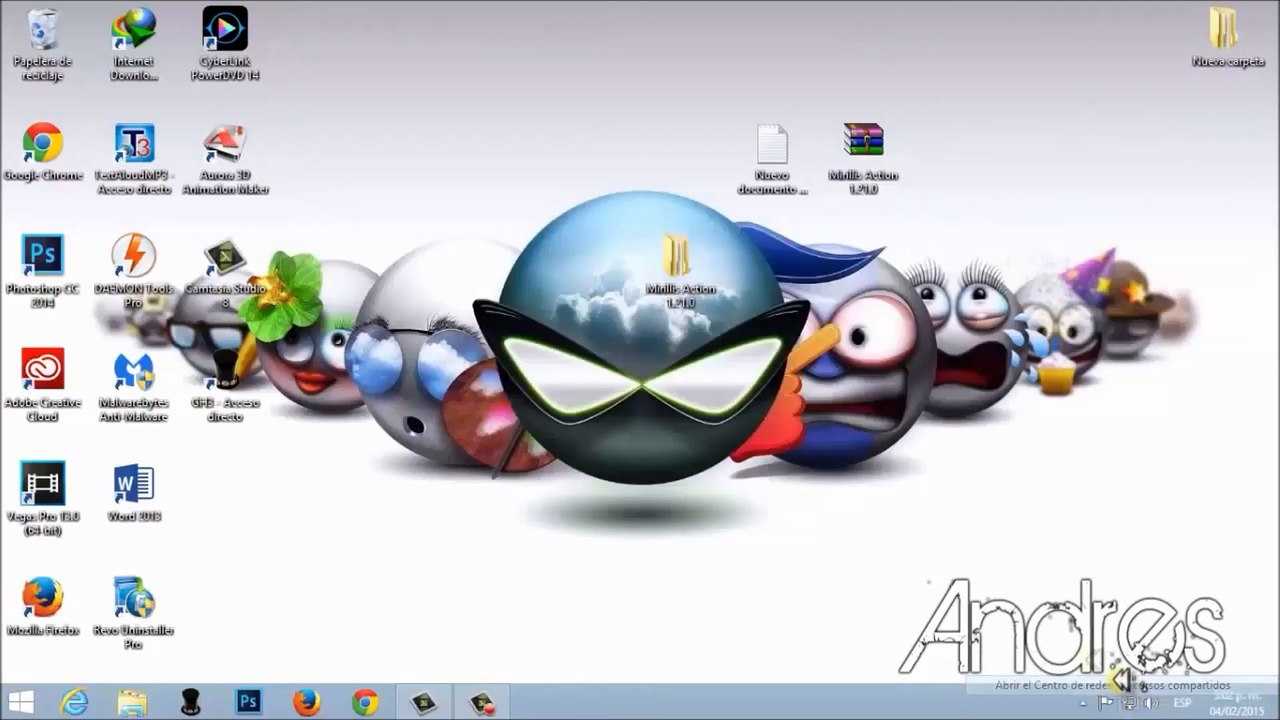Select the Mirillis Action 1.21.0 folder
Screen dimensions: 1280x720
(680, 272)
